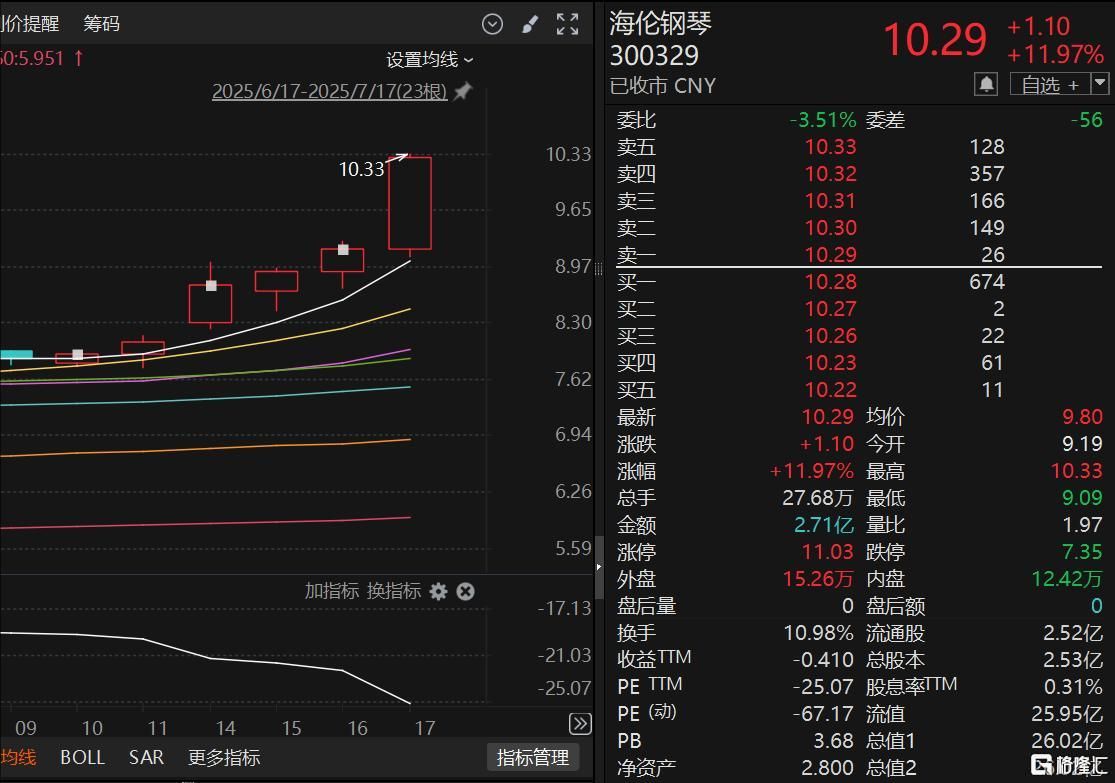Screen dimensions: 1115x783
Task: Open the sub-indicator settings gear
Action: pyautogui.click(x=438, y=592)
